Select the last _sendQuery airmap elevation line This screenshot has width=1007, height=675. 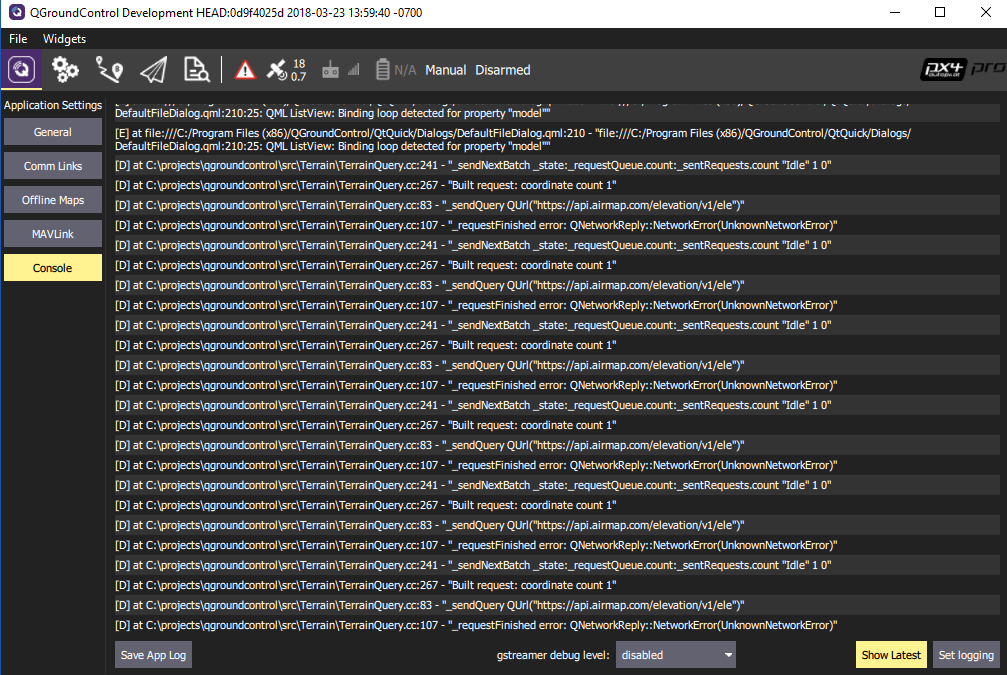(x=557, y=605)
